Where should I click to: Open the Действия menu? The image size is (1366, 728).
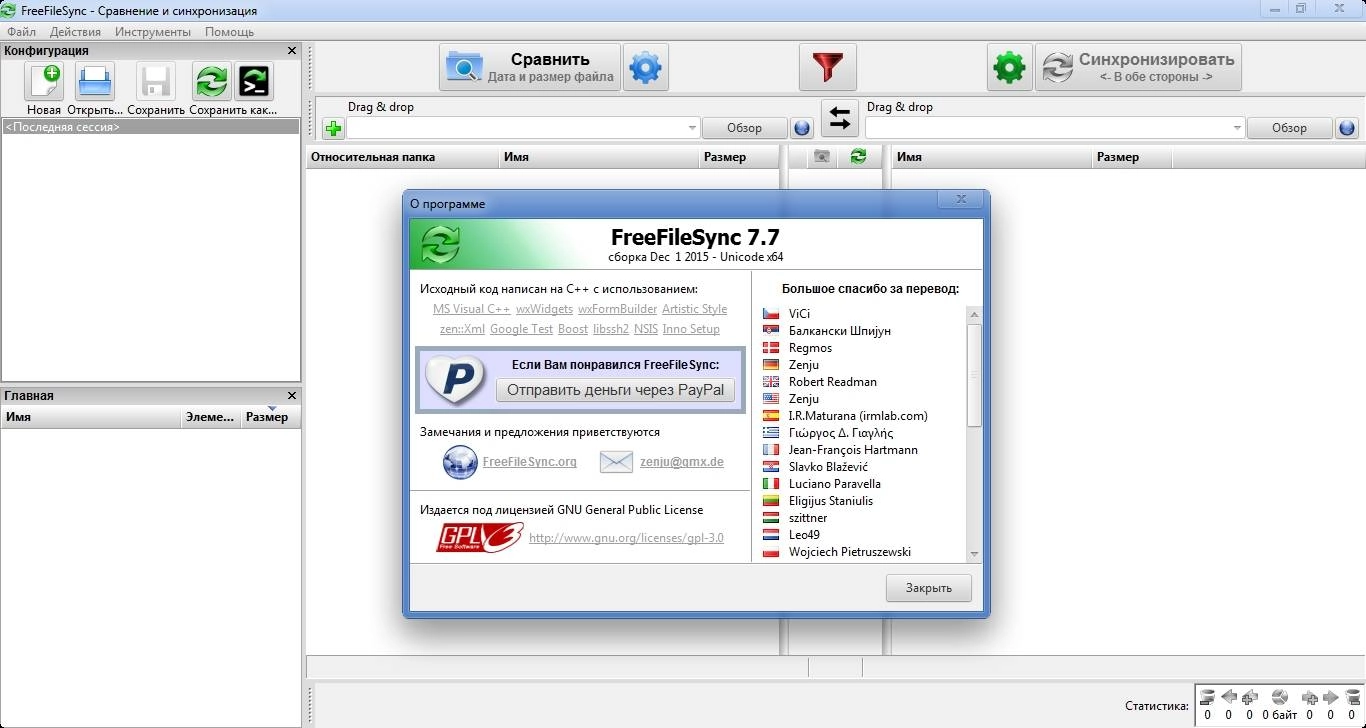(x=75, y=32)
